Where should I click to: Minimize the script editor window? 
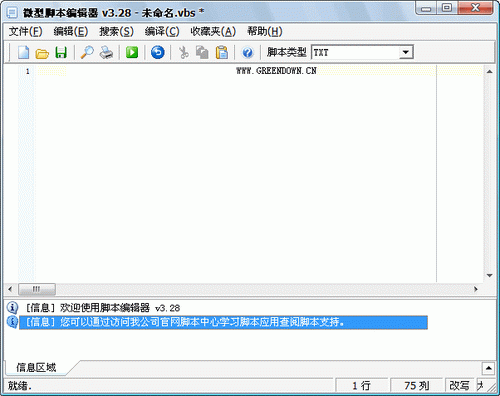tap(426, 9)
